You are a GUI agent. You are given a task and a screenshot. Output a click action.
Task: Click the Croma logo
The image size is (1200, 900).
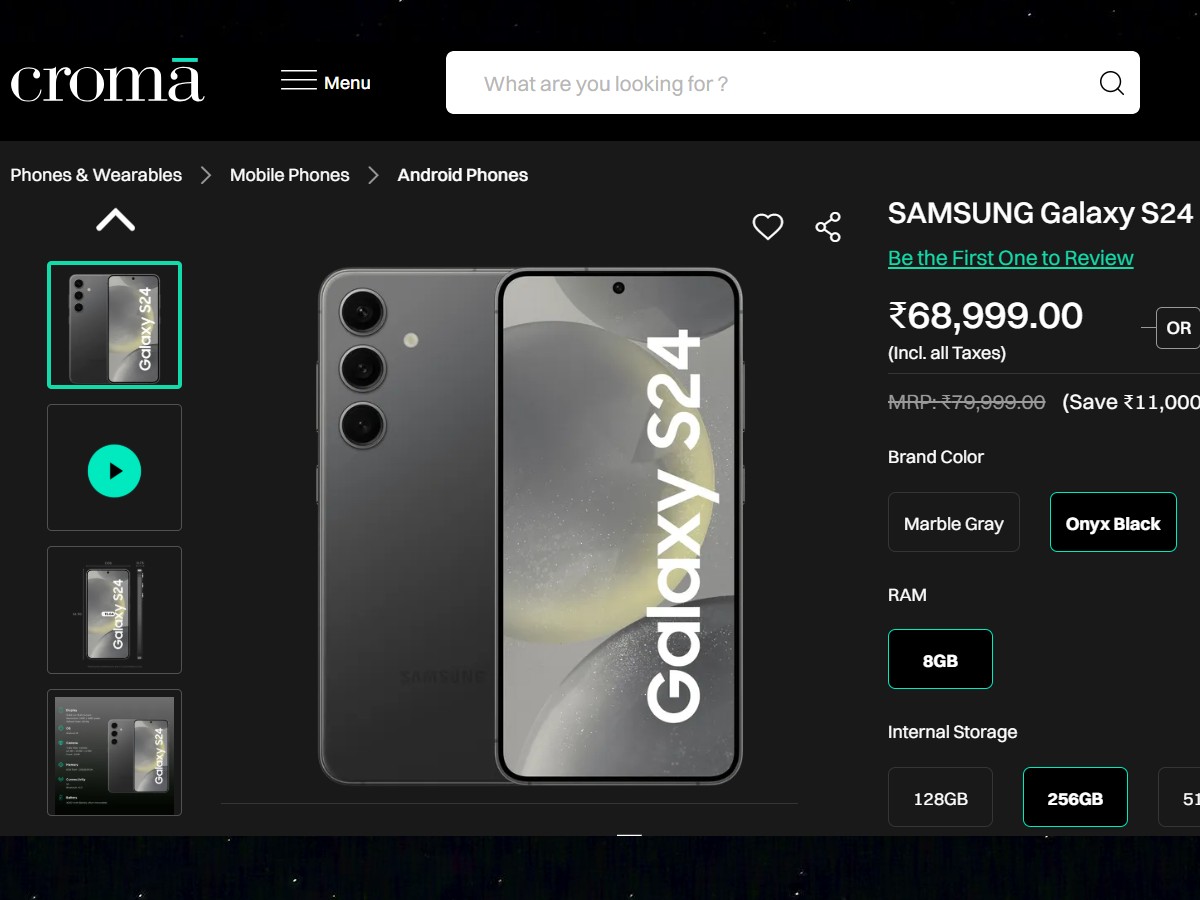107,82
